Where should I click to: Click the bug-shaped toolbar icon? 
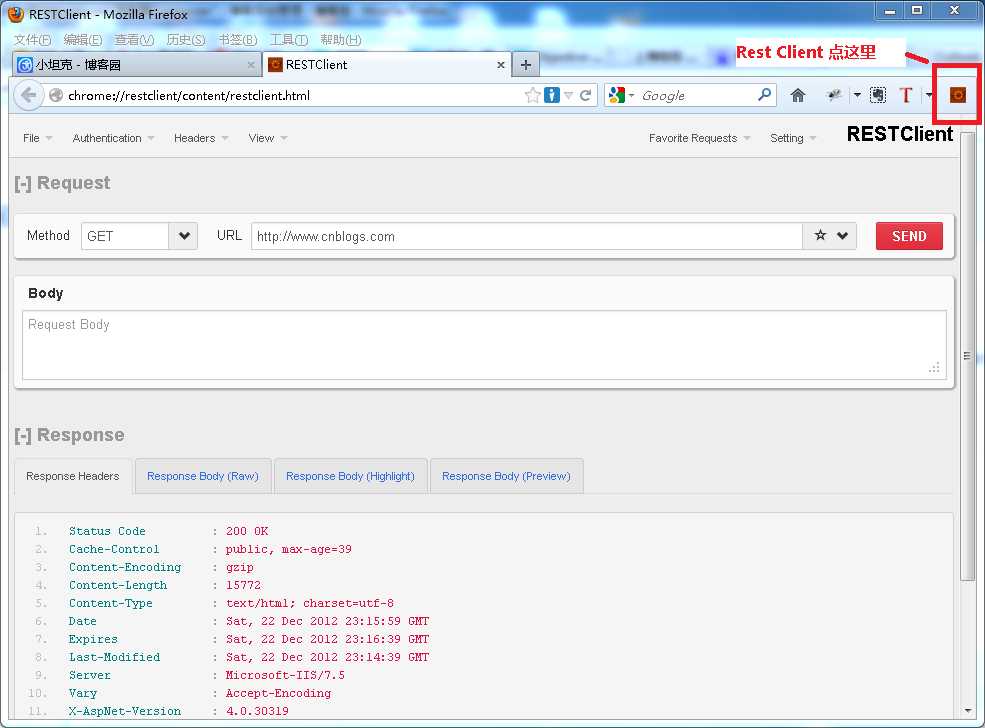click(x=834, y=95)
